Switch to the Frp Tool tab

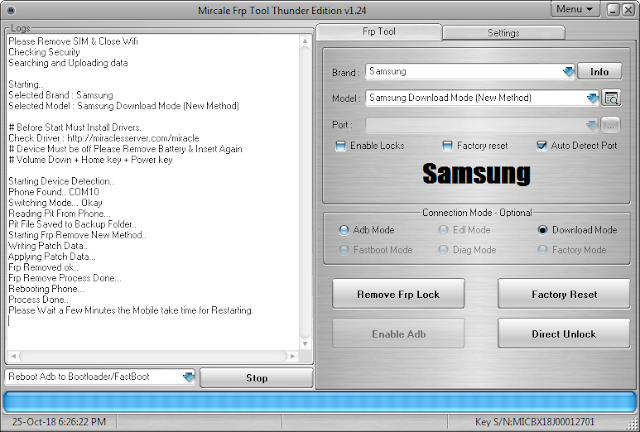(379, 31)
